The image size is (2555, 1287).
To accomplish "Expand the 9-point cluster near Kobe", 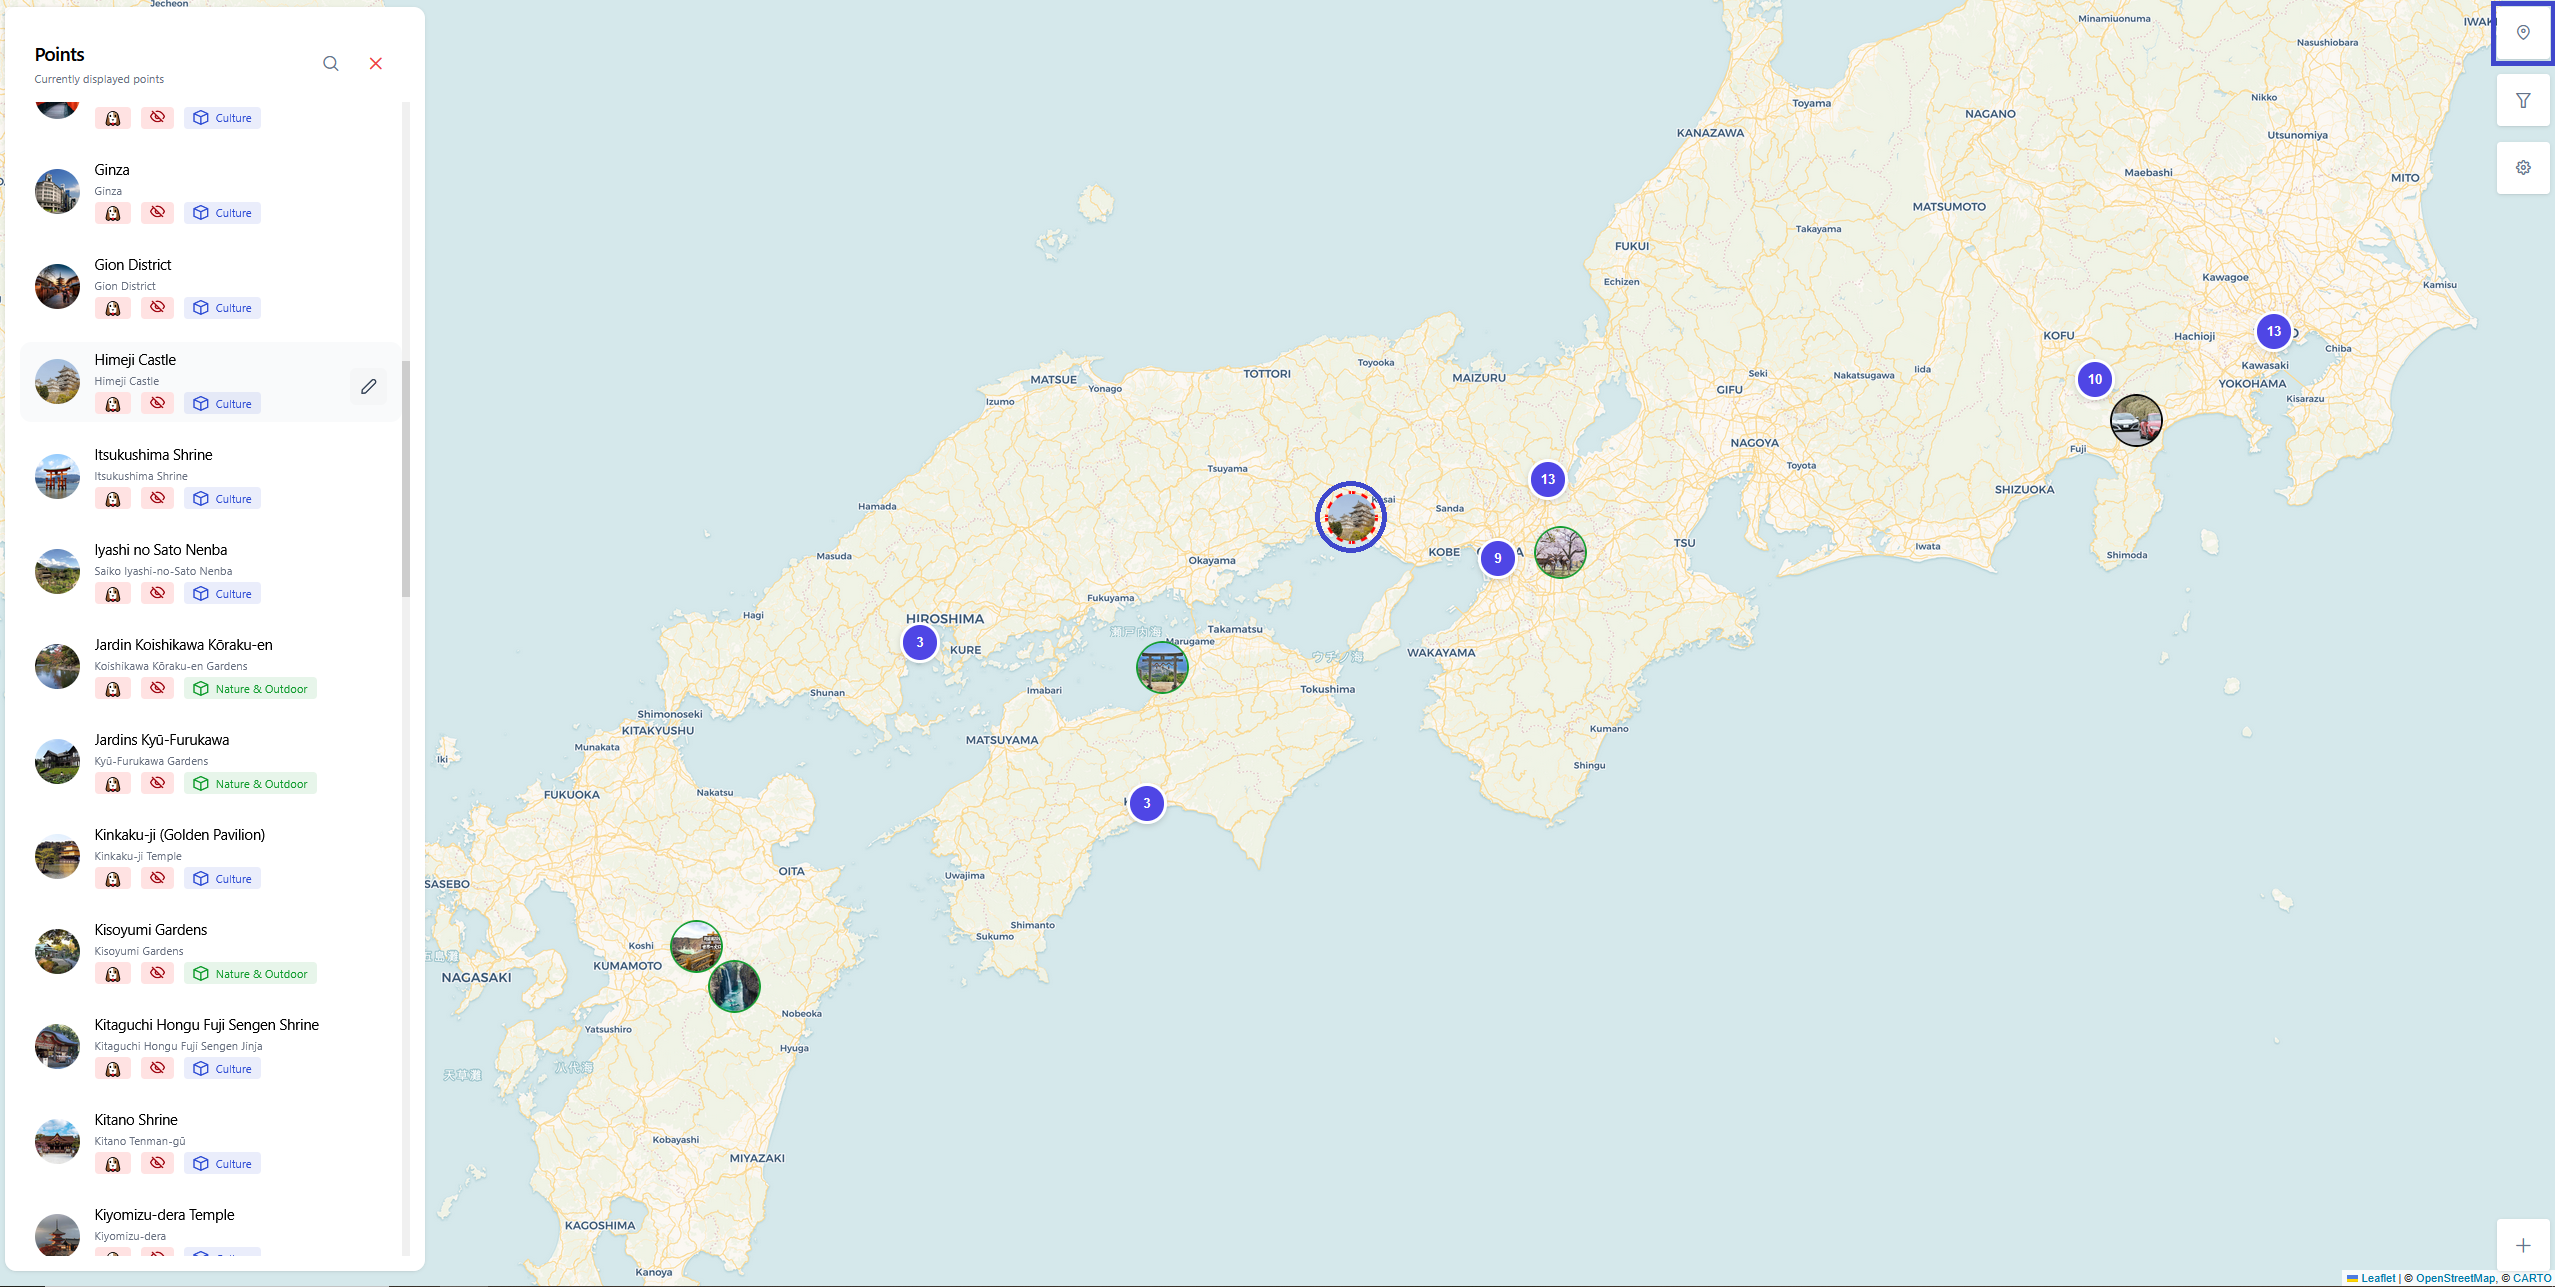I will pyautogui.click(x=1497, y=558).
